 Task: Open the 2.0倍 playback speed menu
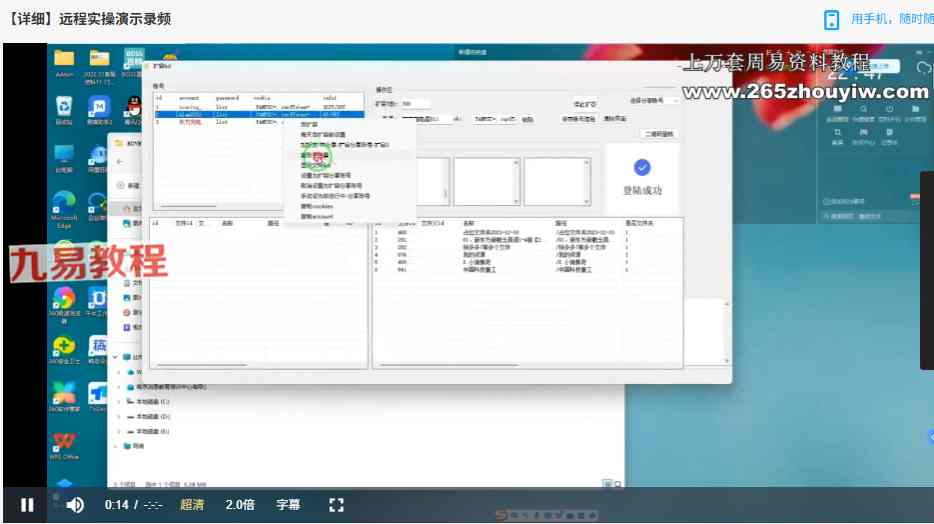click(239, 505)
